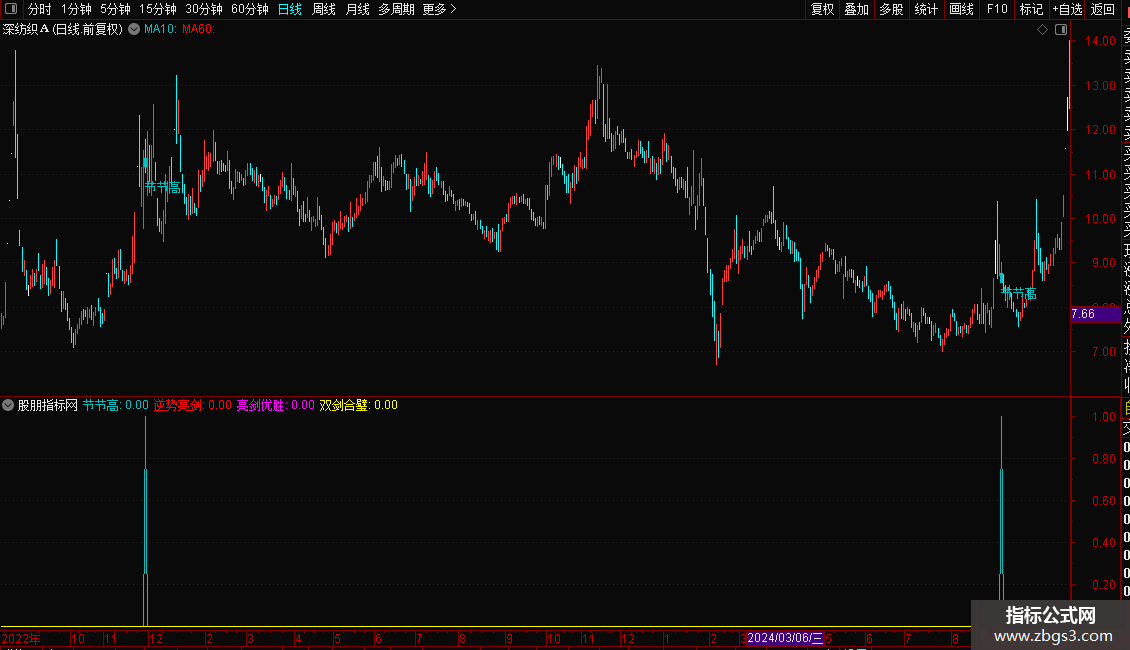Click the 2024/03/06 date marker
Viewport: 1130px width, 650px height.
pyautogui.click(x=785, y=638)
